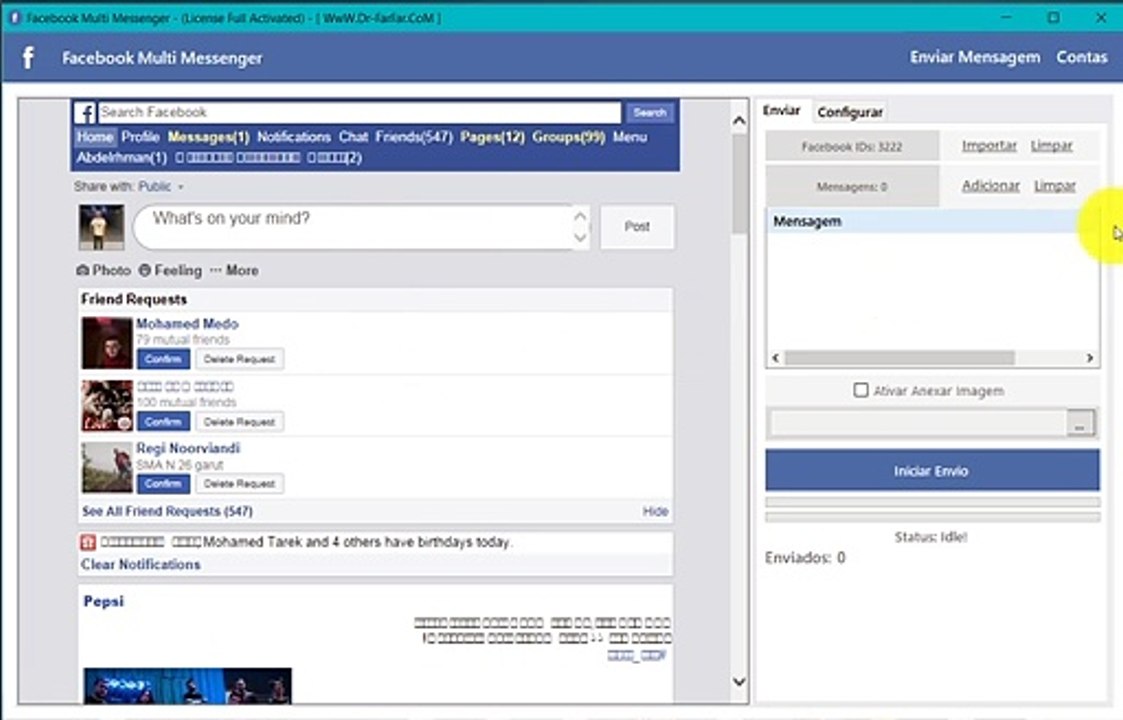The width and height of the screenshot is (1123, 720).
Task: Open the Profile link
Action: click(x=140, y=137)
